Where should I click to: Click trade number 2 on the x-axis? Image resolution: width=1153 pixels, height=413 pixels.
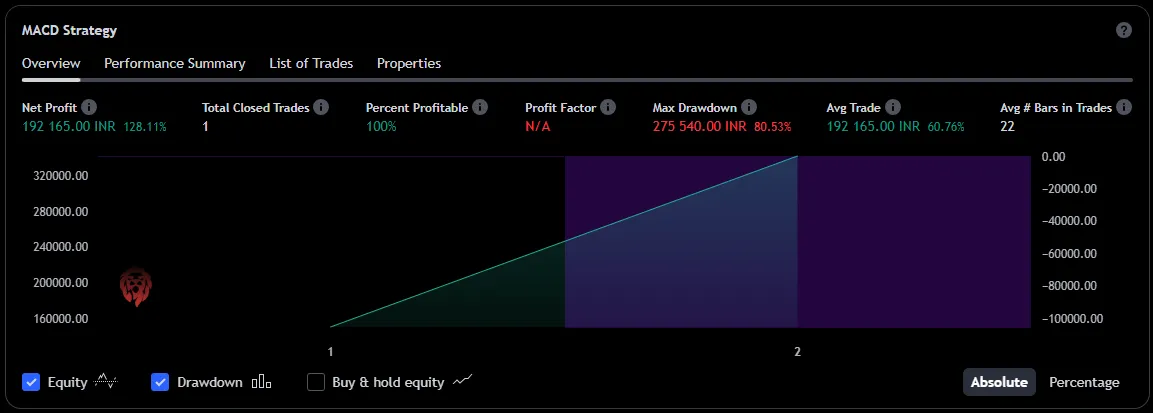pyautogui.click(x=797, y=351)
